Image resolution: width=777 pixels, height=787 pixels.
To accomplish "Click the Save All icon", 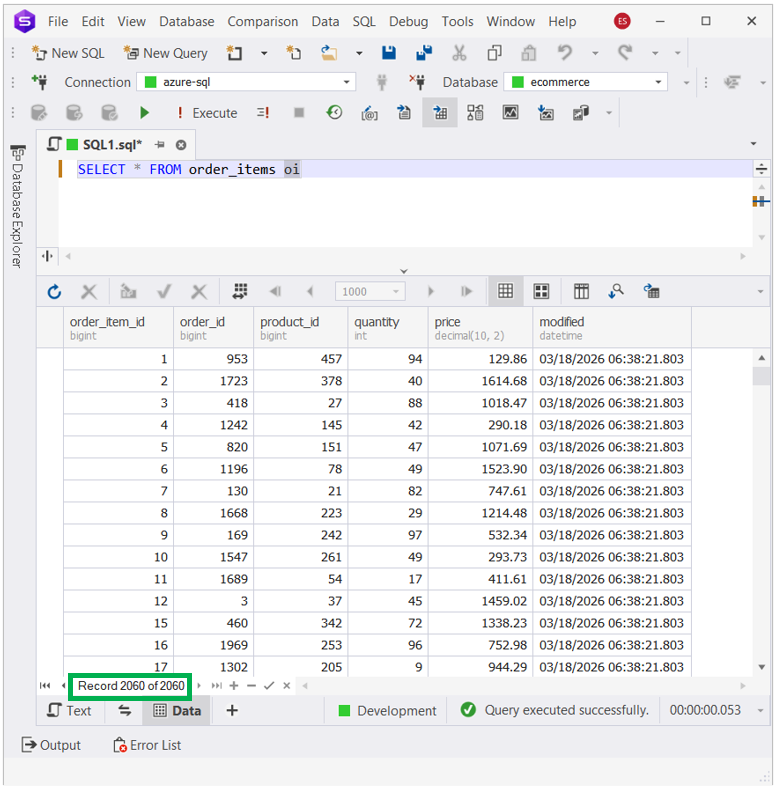I will coord(424,53).
